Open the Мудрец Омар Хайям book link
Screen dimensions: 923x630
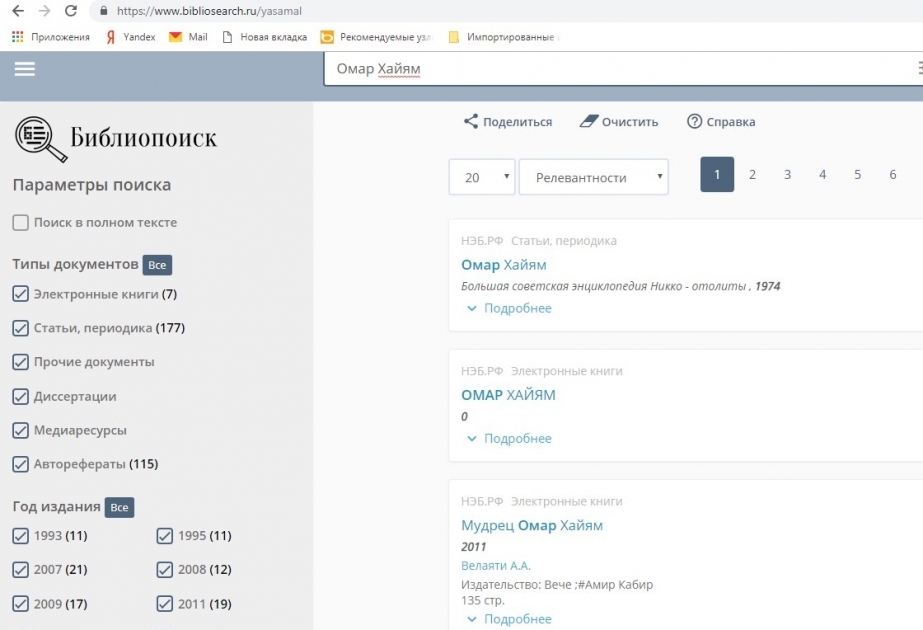click(x=532, y=525)
